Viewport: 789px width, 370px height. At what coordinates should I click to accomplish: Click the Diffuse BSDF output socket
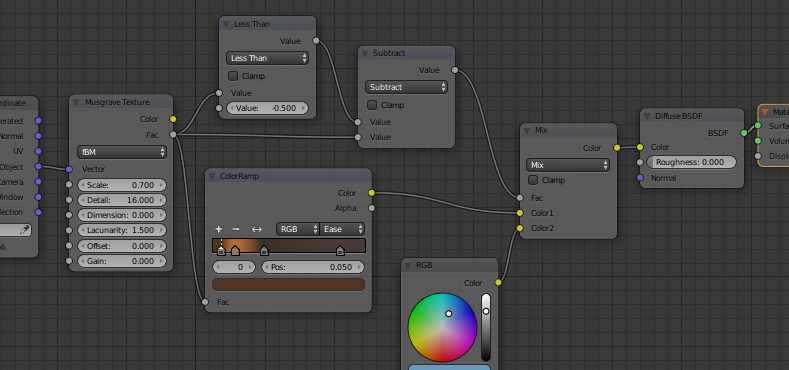[744, 132]
